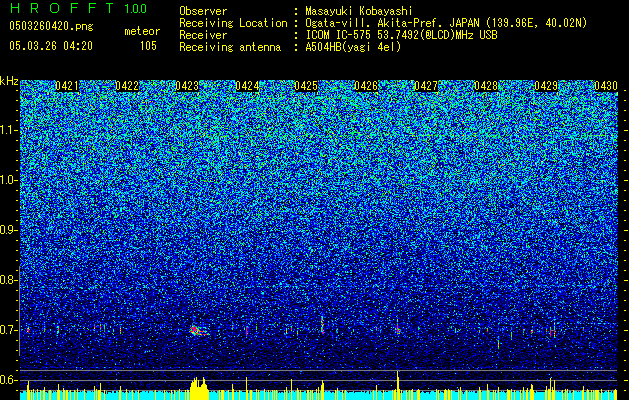
Task: Click the 1.0 kHz axis label
Action: coord(9,180)
